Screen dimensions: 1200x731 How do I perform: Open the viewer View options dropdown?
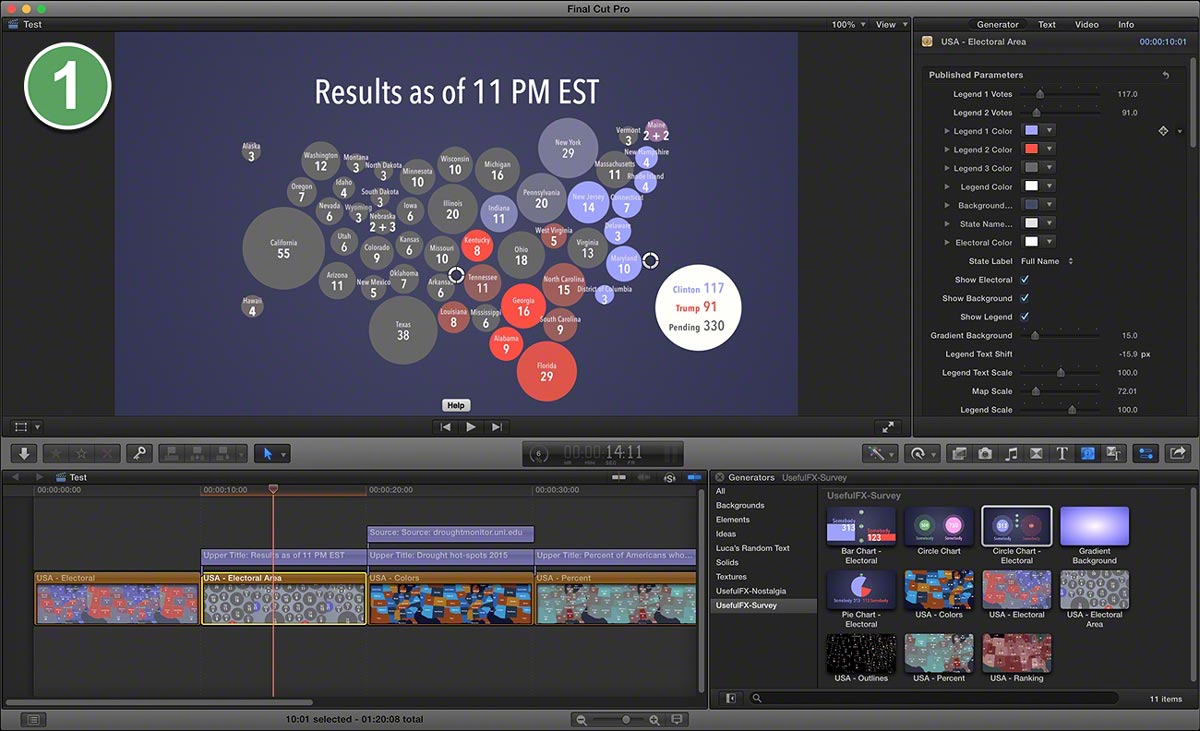890,24
